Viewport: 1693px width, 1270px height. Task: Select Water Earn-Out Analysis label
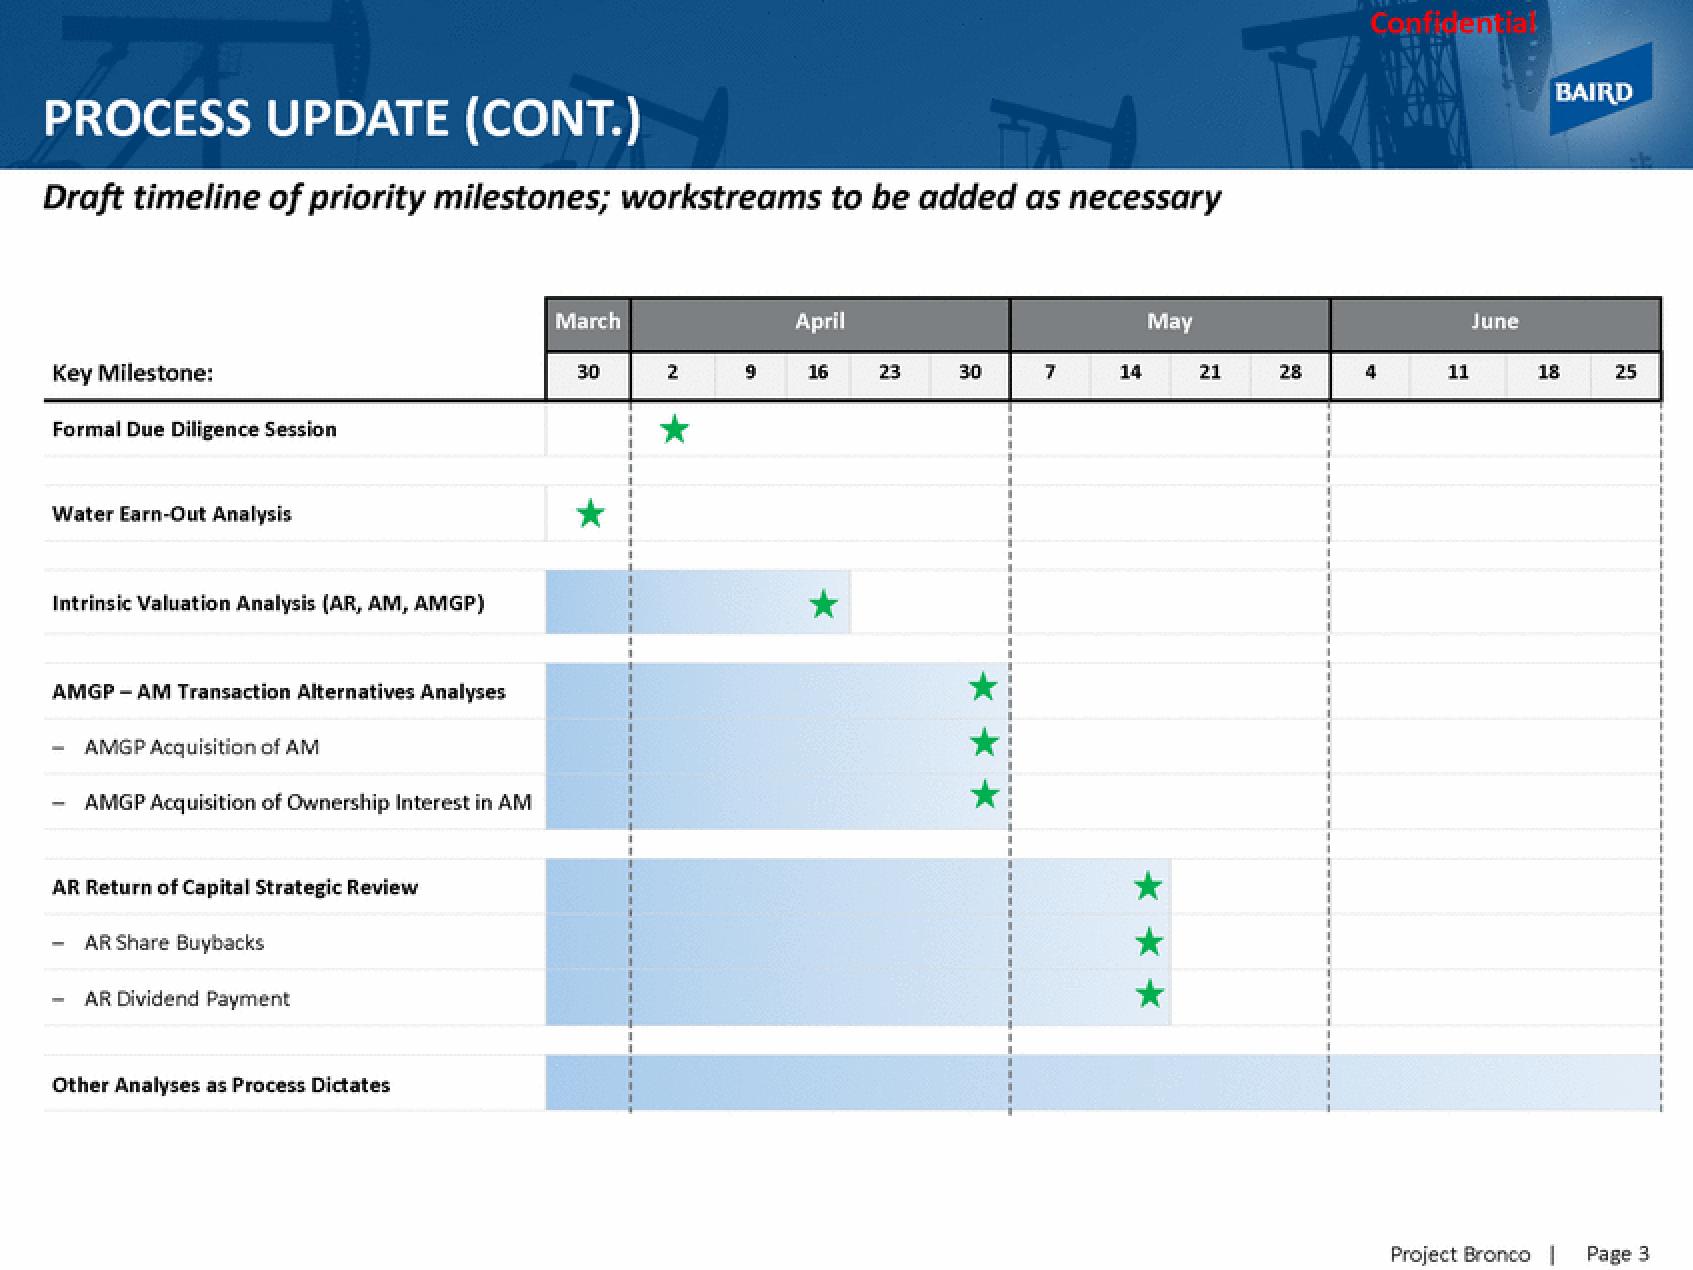coord(172,514)
